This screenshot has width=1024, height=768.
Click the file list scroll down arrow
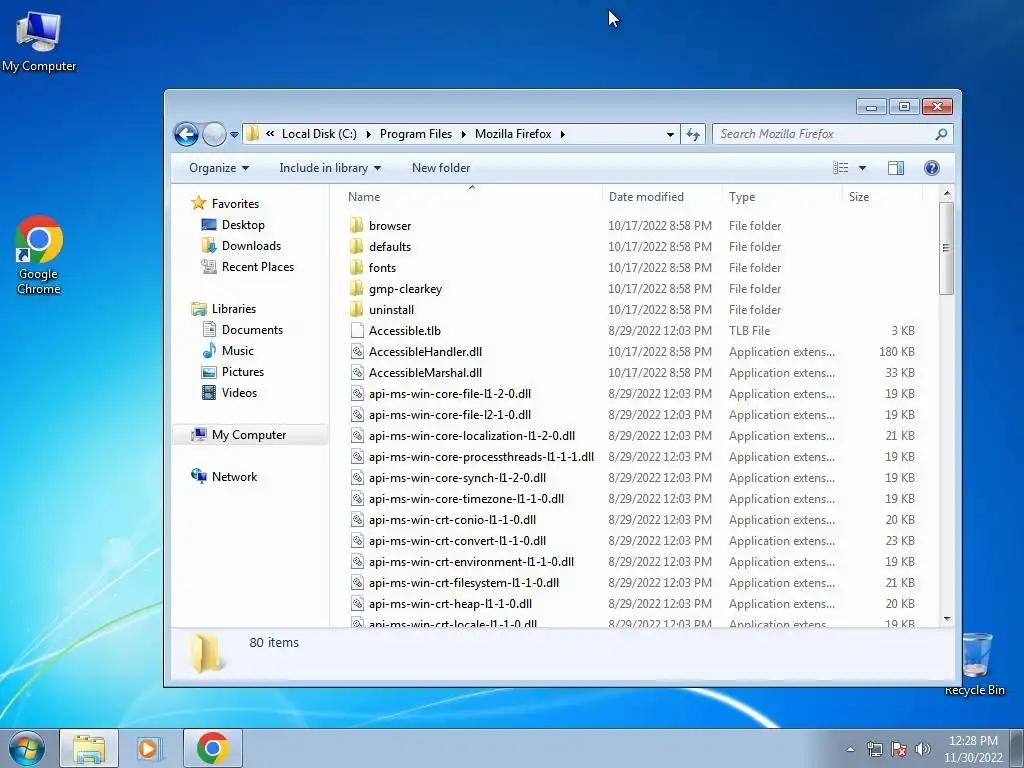coord(947,619)
